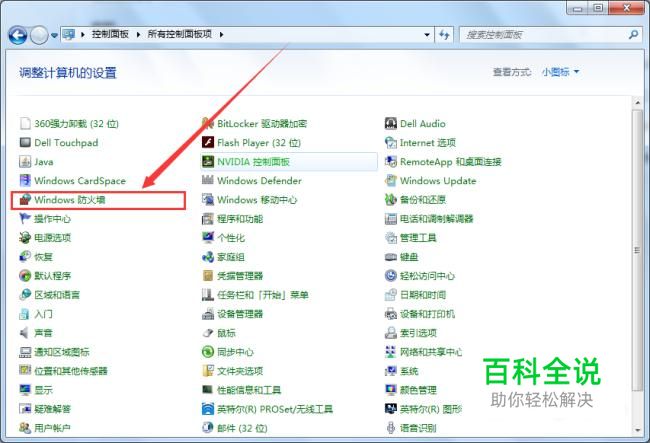The image size is (650, 443).
Task: Click the Java control panel icon
Action: pos(25,162)
